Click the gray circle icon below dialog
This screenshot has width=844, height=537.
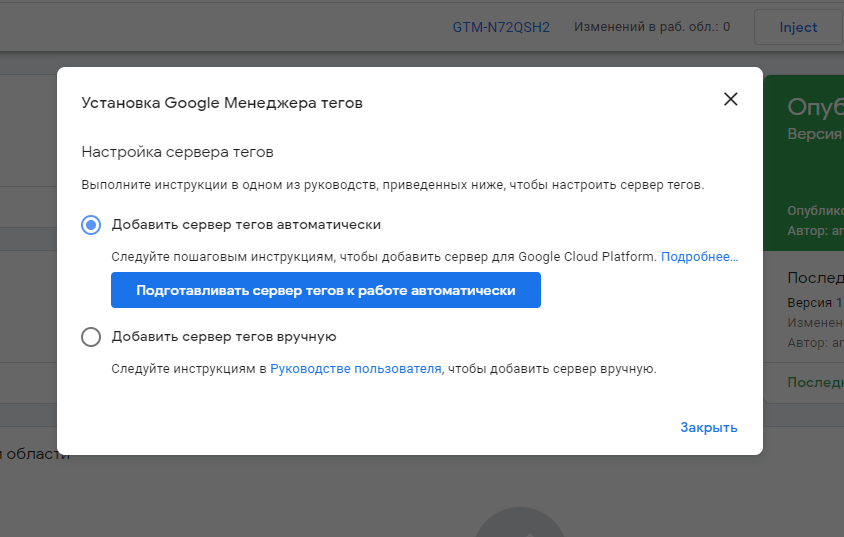click(520, 524)
